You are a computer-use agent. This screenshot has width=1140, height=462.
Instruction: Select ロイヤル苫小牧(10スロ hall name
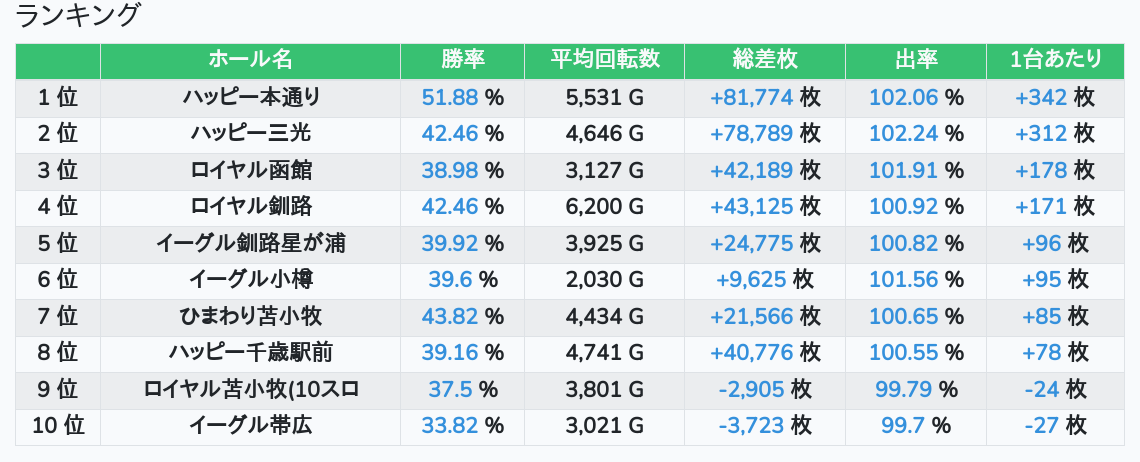pos(251,389)
